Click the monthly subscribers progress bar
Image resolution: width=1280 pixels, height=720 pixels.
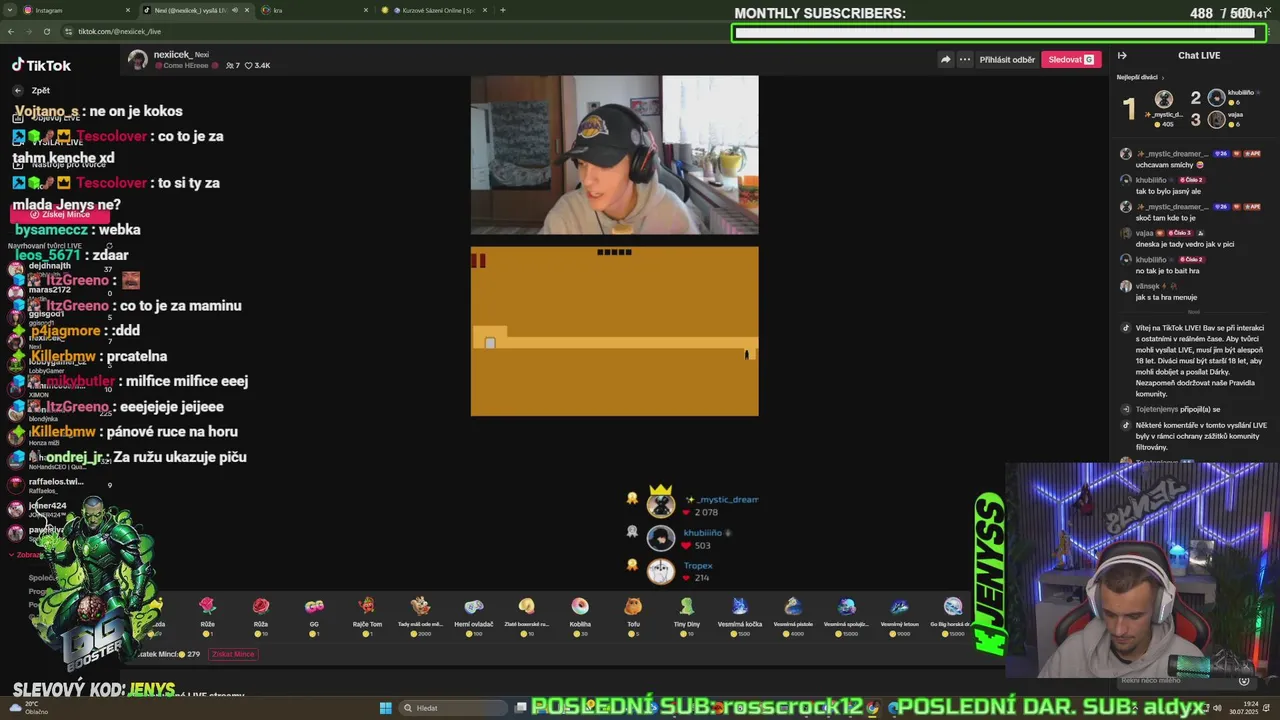(998, 33)
